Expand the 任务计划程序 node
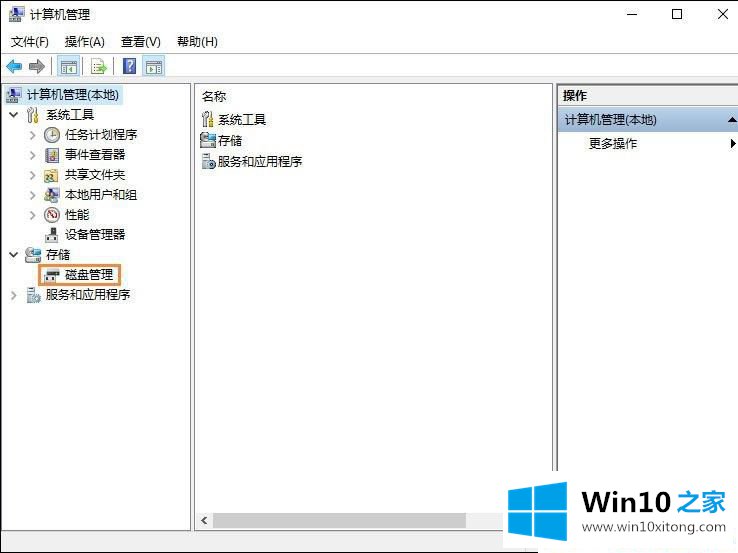The width and height of the screenshot is (738, 553). (32, 135)
